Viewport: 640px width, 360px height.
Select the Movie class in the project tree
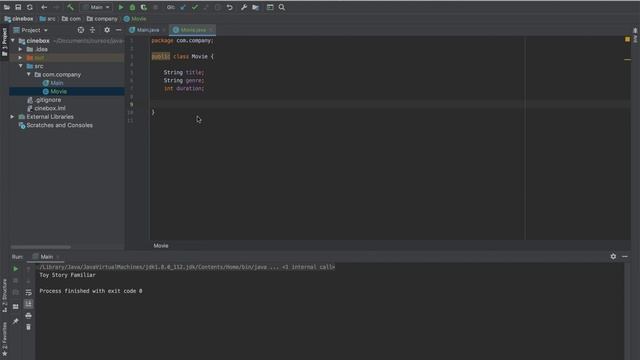pyautogui.click(x=55, y=91)
